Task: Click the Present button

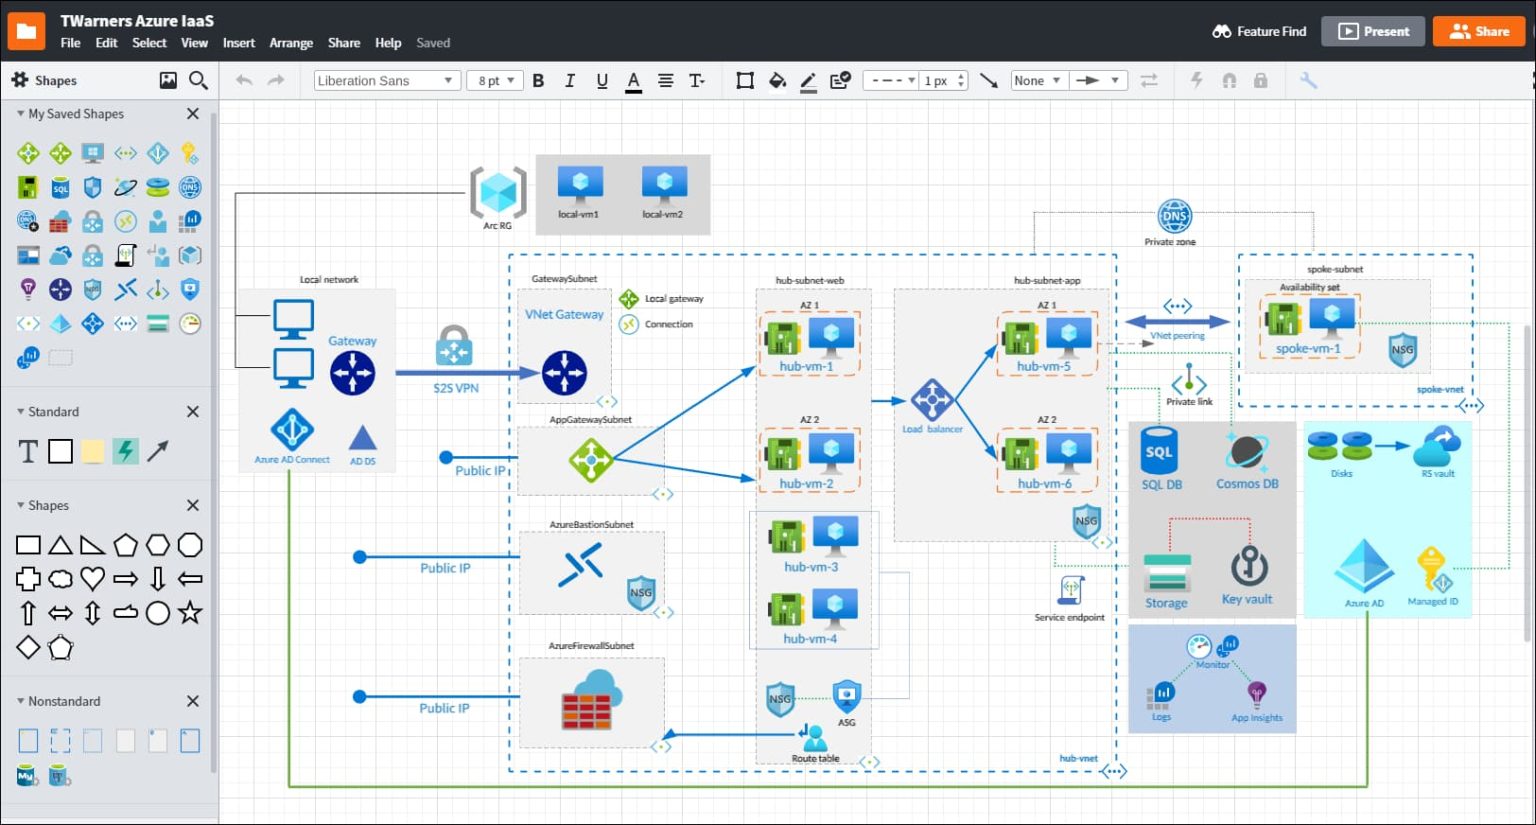Action: tap(1373, 31)
